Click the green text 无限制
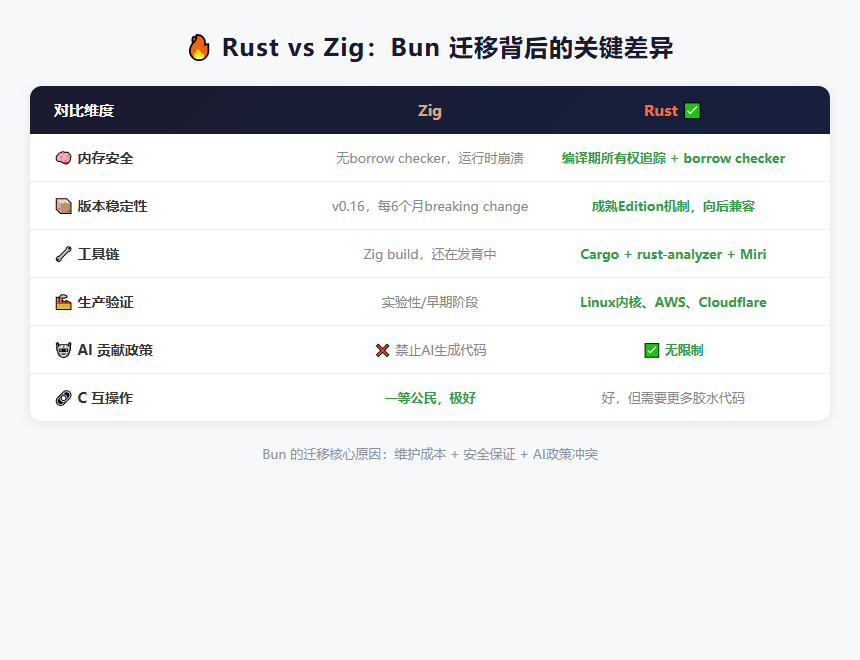This screenshot has width=860, height=660. 683,350
